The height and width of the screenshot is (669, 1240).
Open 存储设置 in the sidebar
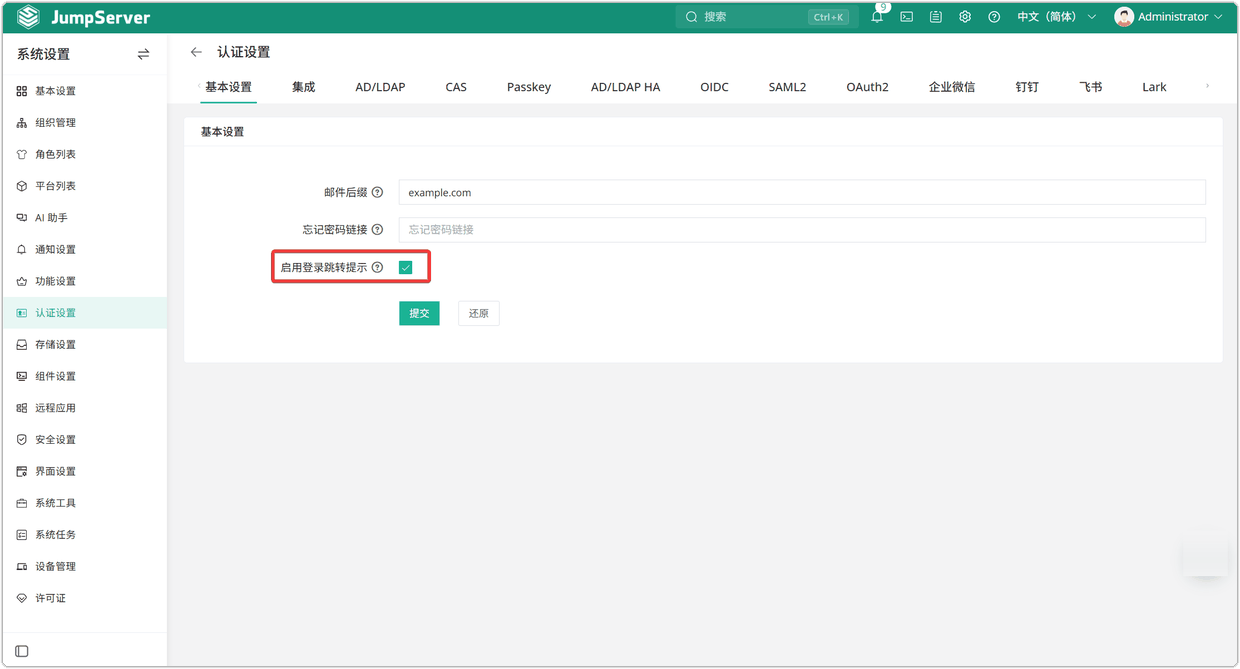(x=84, y=345)
